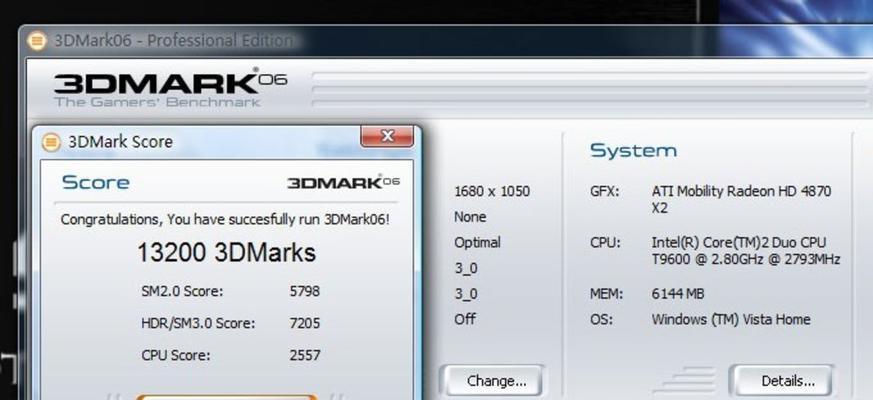Click the 3DMark Score dialog title icon
This screenshot has height=400, width=873.
[51, 142]
